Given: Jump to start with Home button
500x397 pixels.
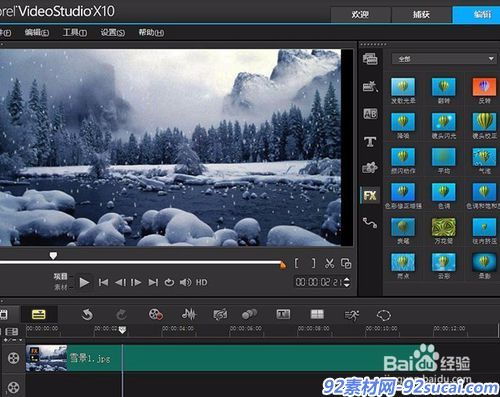Looking at the screenshot, I should [103, 282].
